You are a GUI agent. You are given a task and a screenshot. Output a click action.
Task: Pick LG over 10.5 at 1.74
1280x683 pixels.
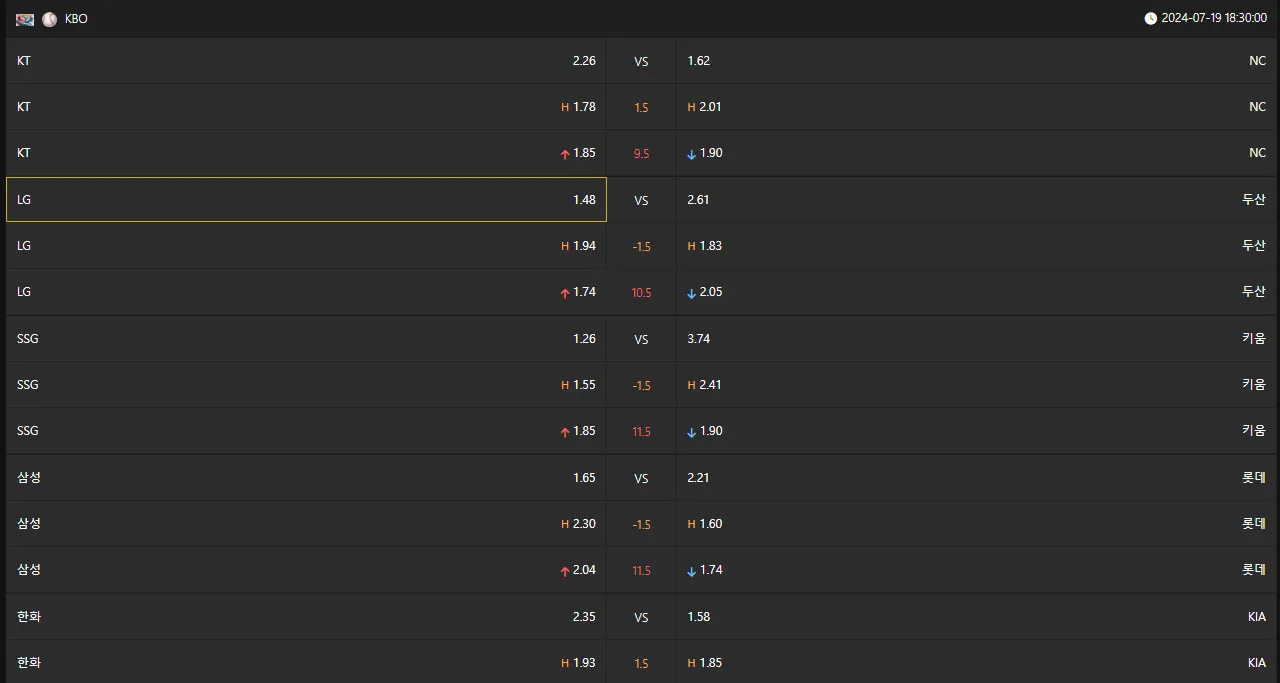[x=306, y=292]
